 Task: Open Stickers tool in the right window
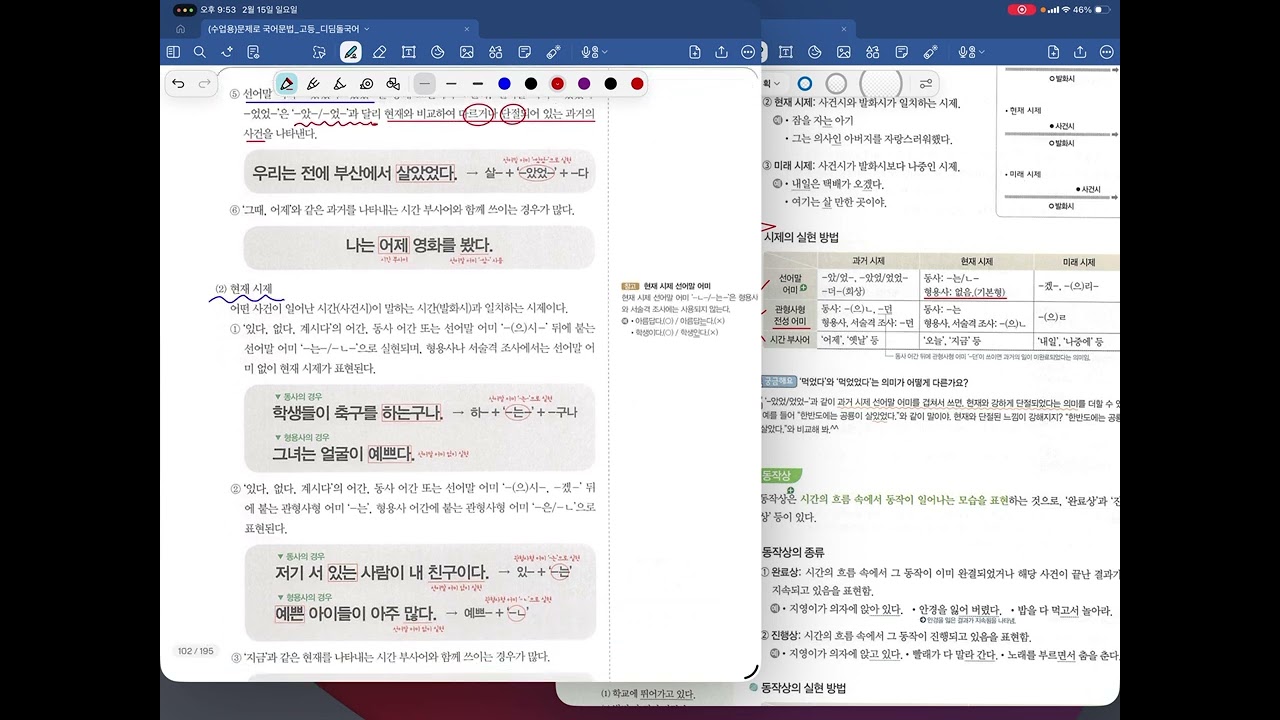click(815, 52)
